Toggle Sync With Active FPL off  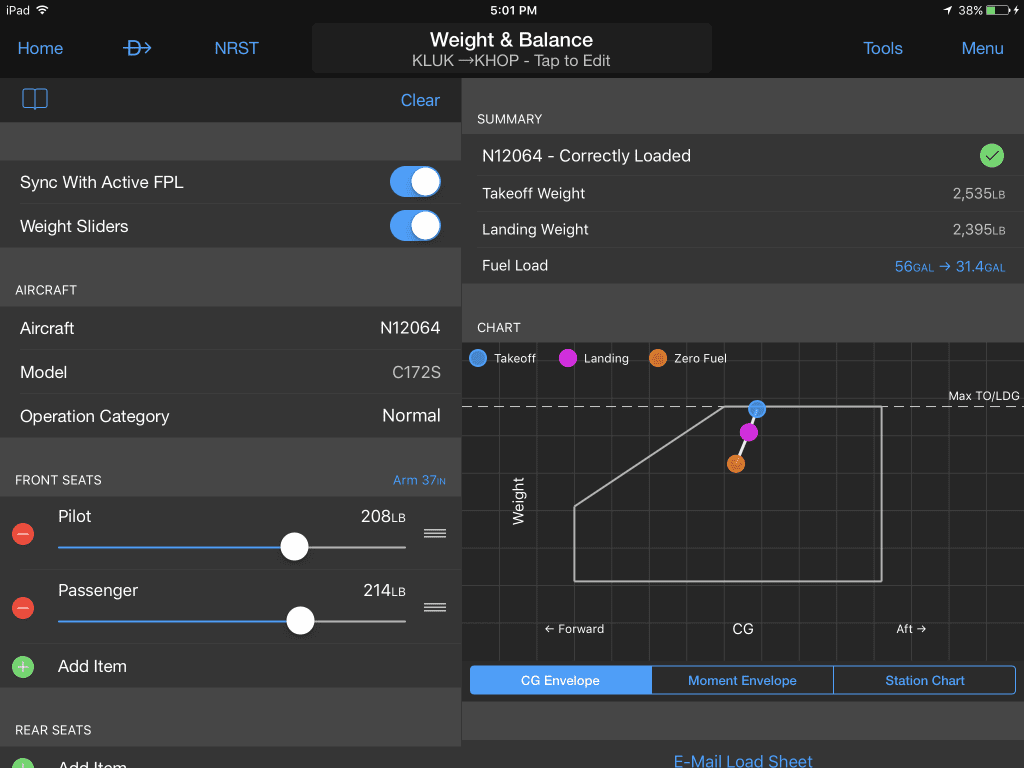tap(414, 181)
